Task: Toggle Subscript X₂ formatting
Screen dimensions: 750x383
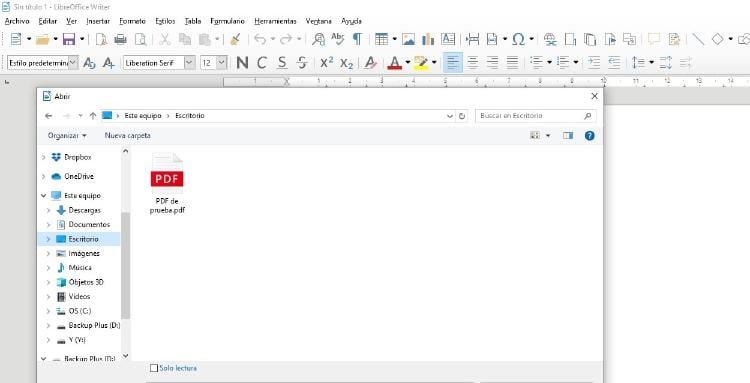Action: click(346, 63)
